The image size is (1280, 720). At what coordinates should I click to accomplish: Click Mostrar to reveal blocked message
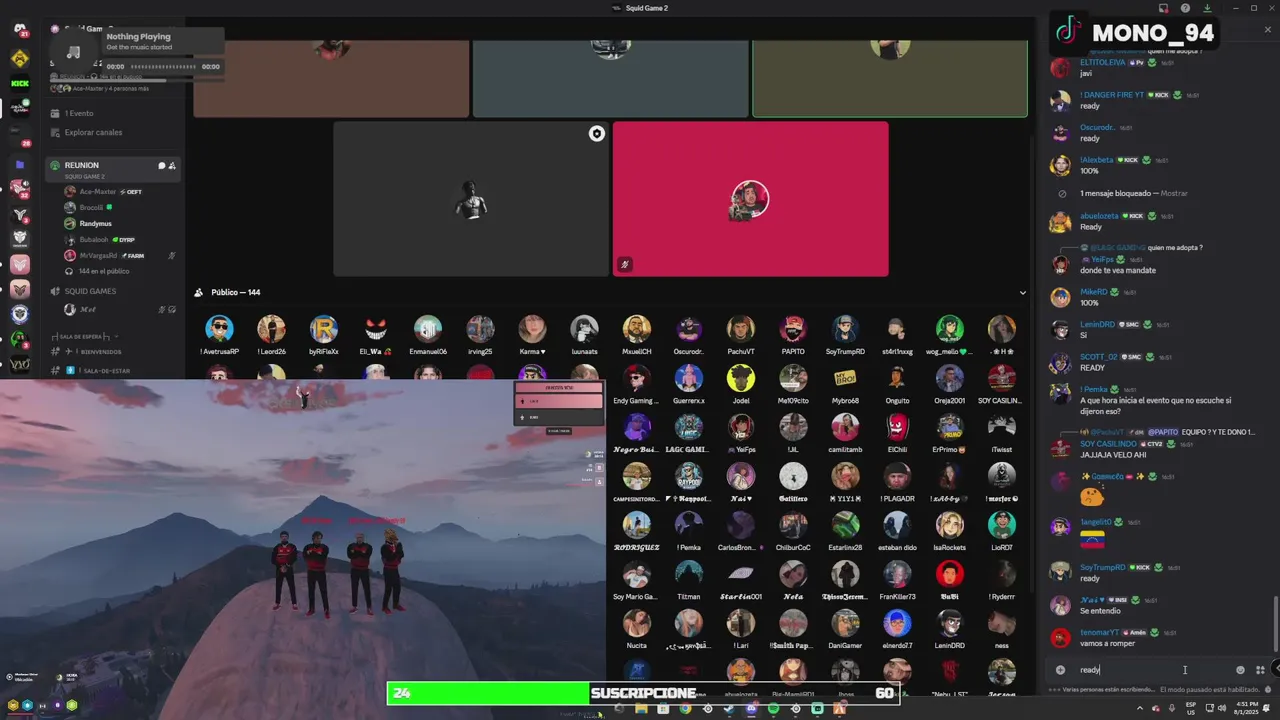tap(1174, 193)
